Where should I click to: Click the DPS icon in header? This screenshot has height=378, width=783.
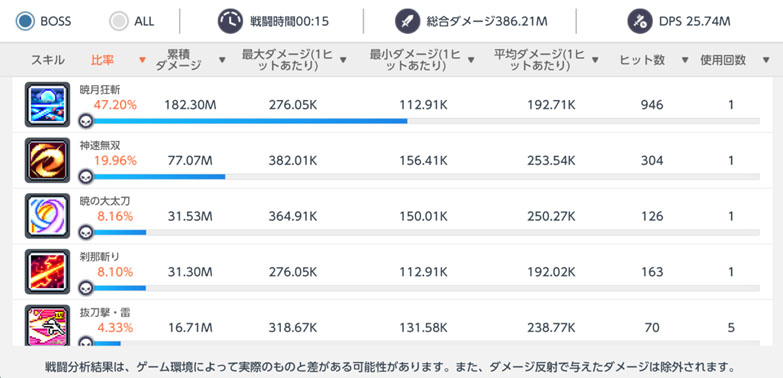(640, 21)
